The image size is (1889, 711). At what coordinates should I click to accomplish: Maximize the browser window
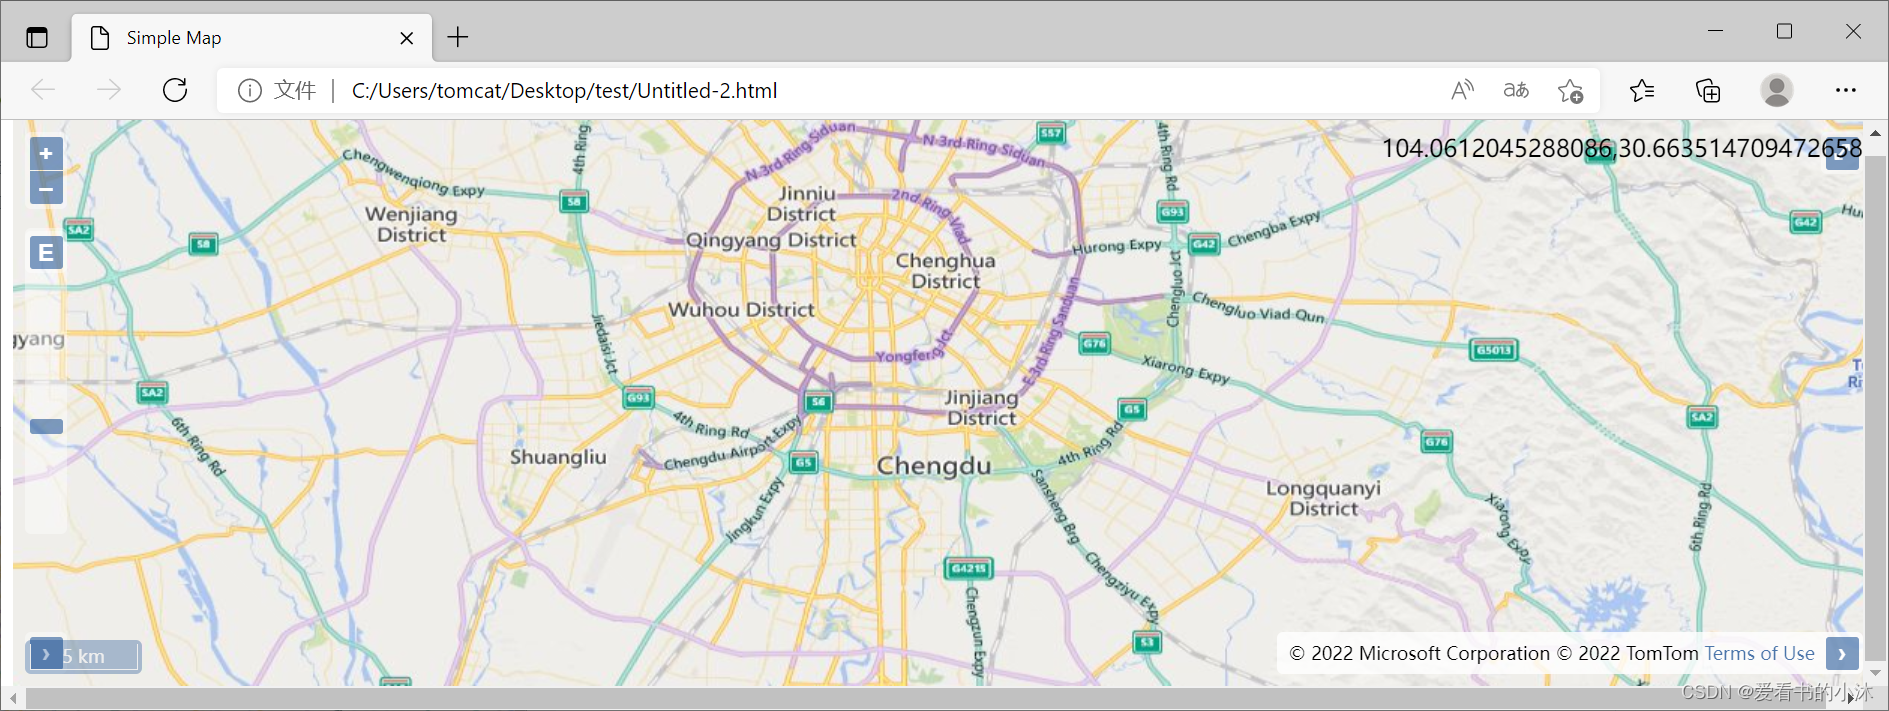click(1784, 31)
